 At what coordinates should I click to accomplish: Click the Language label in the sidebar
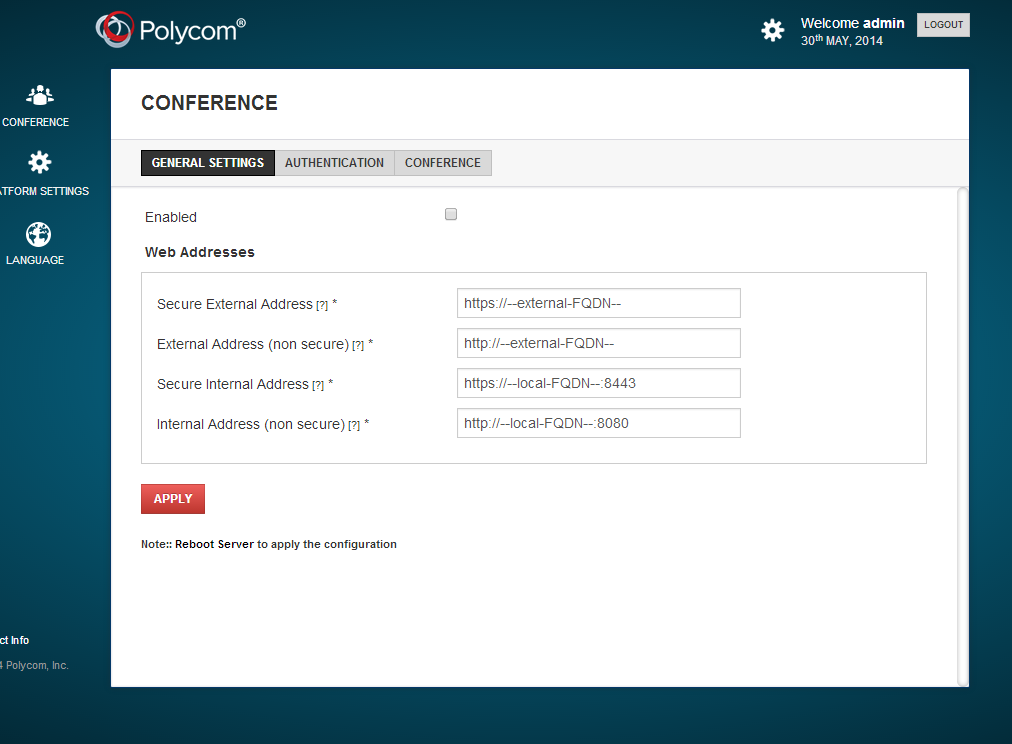tap(35, 260)
